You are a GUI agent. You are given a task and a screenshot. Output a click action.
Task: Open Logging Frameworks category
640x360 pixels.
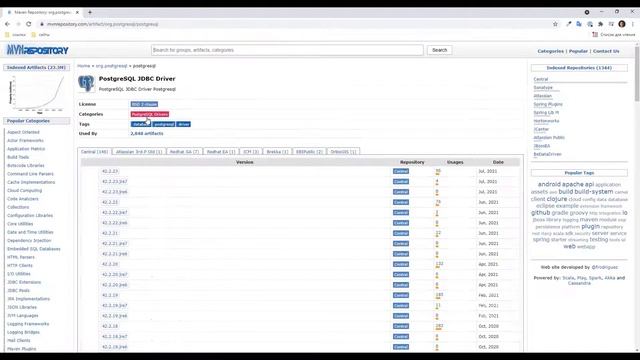[28, 324]
